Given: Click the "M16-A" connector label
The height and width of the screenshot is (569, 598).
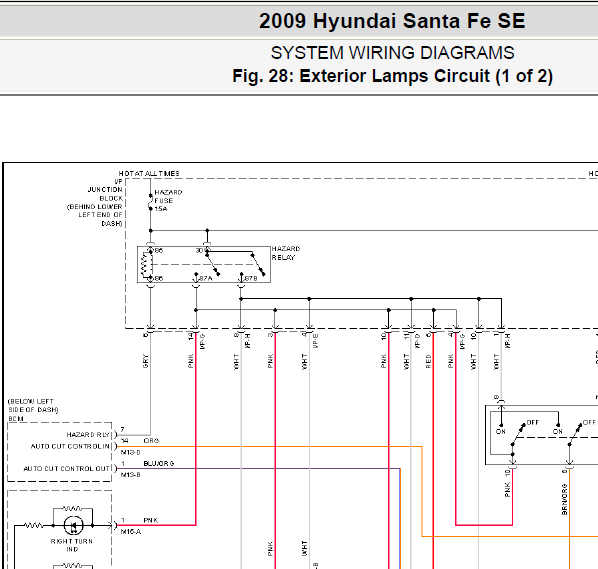Looking at the screenshot, I should tap(131, 532).
